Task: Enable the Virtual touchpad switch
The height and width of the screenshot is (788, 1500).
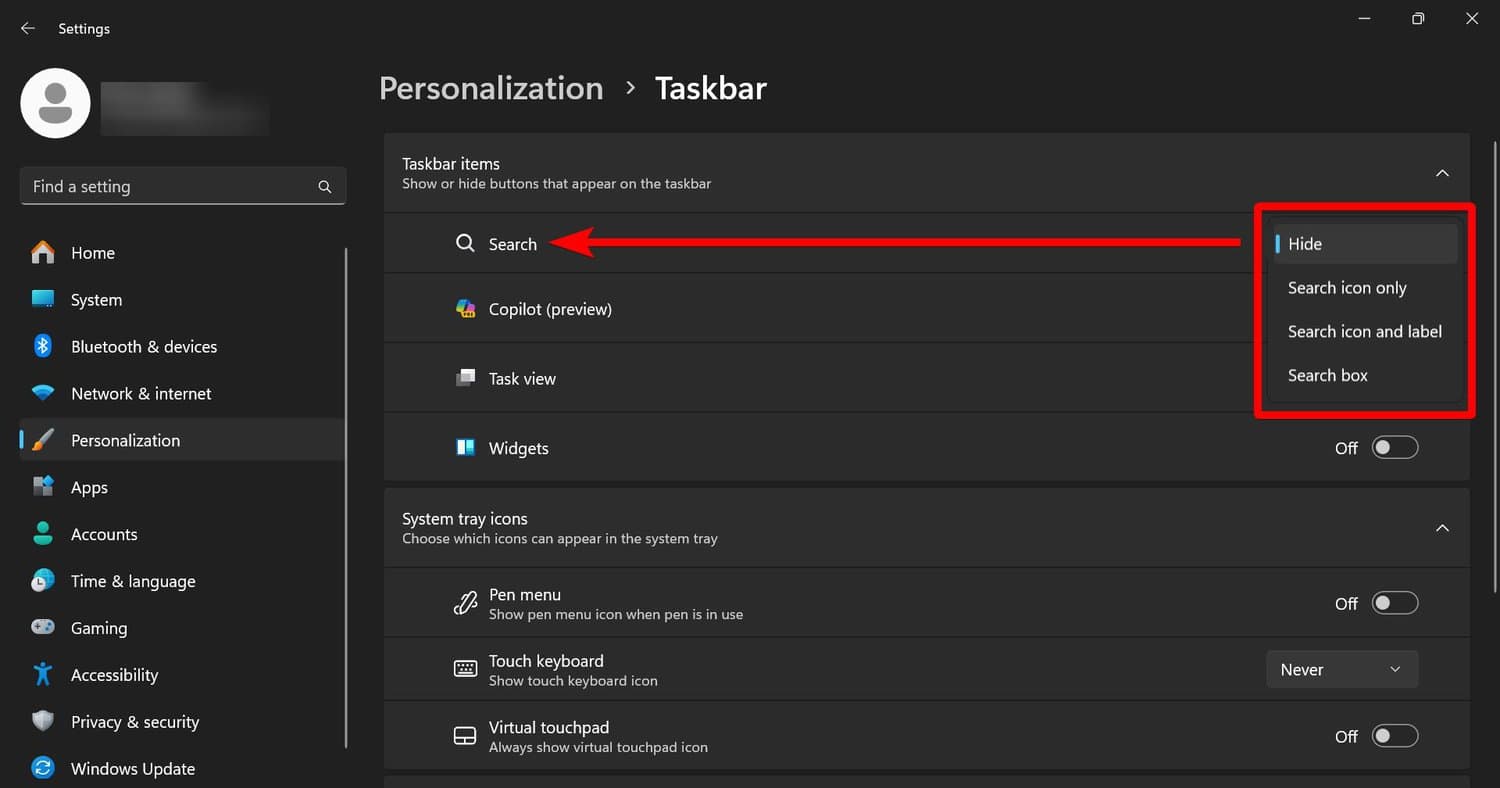Action: (1395, 735)
